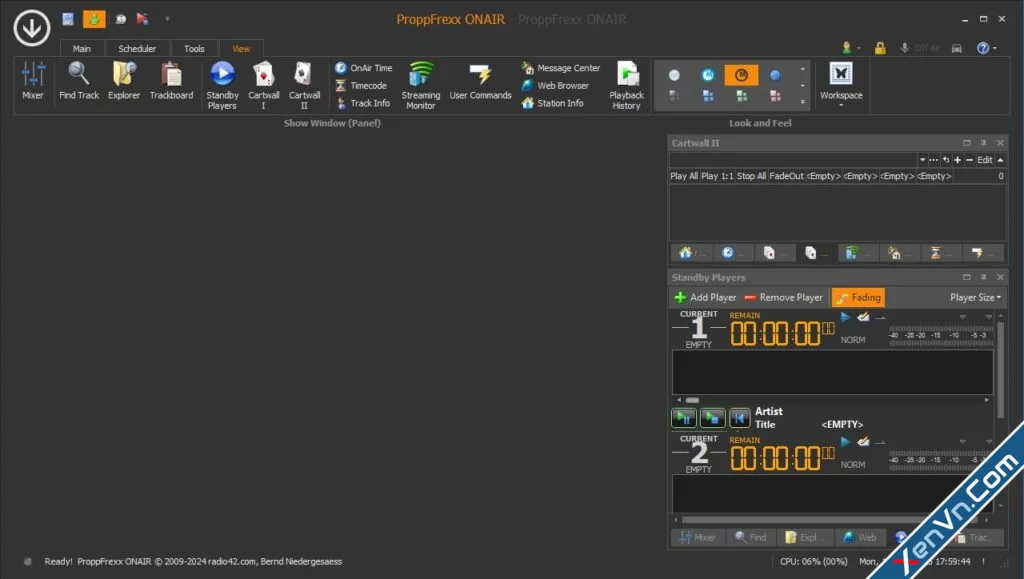1024x579 pixels.
Task: Click Play All in Cartwall II
Action: click(684, 176)
